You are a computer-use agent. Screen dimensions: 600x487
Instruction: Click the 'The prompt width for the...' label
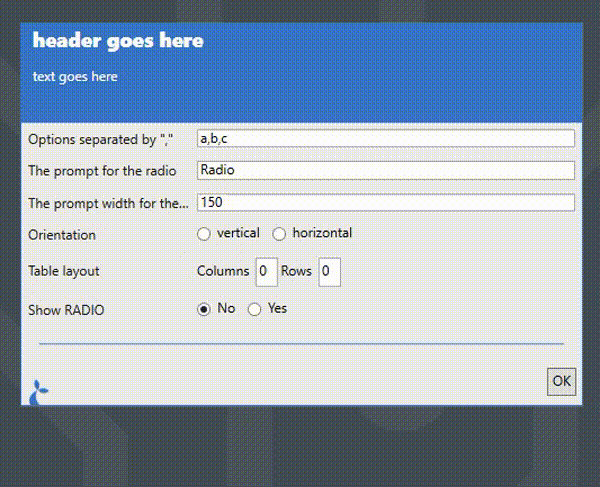click(108, 203)
